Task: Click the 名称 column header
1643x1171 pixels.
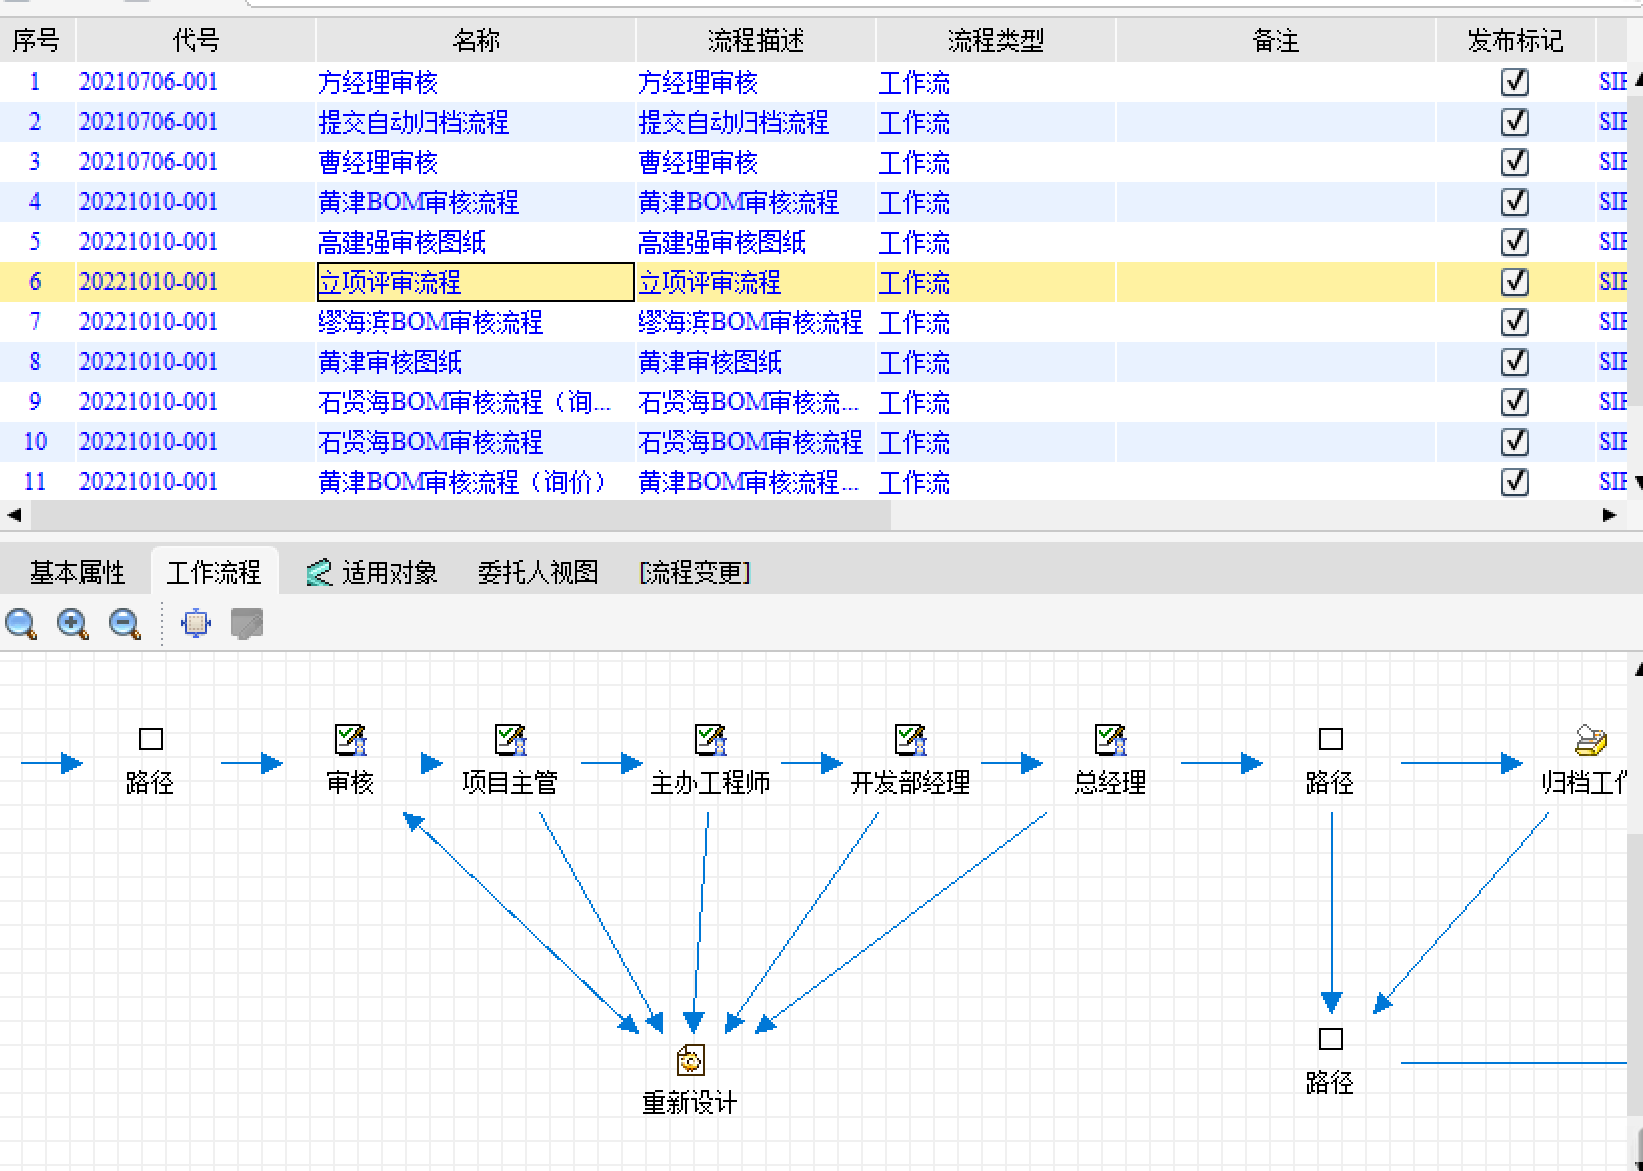Action: [476, 41]
